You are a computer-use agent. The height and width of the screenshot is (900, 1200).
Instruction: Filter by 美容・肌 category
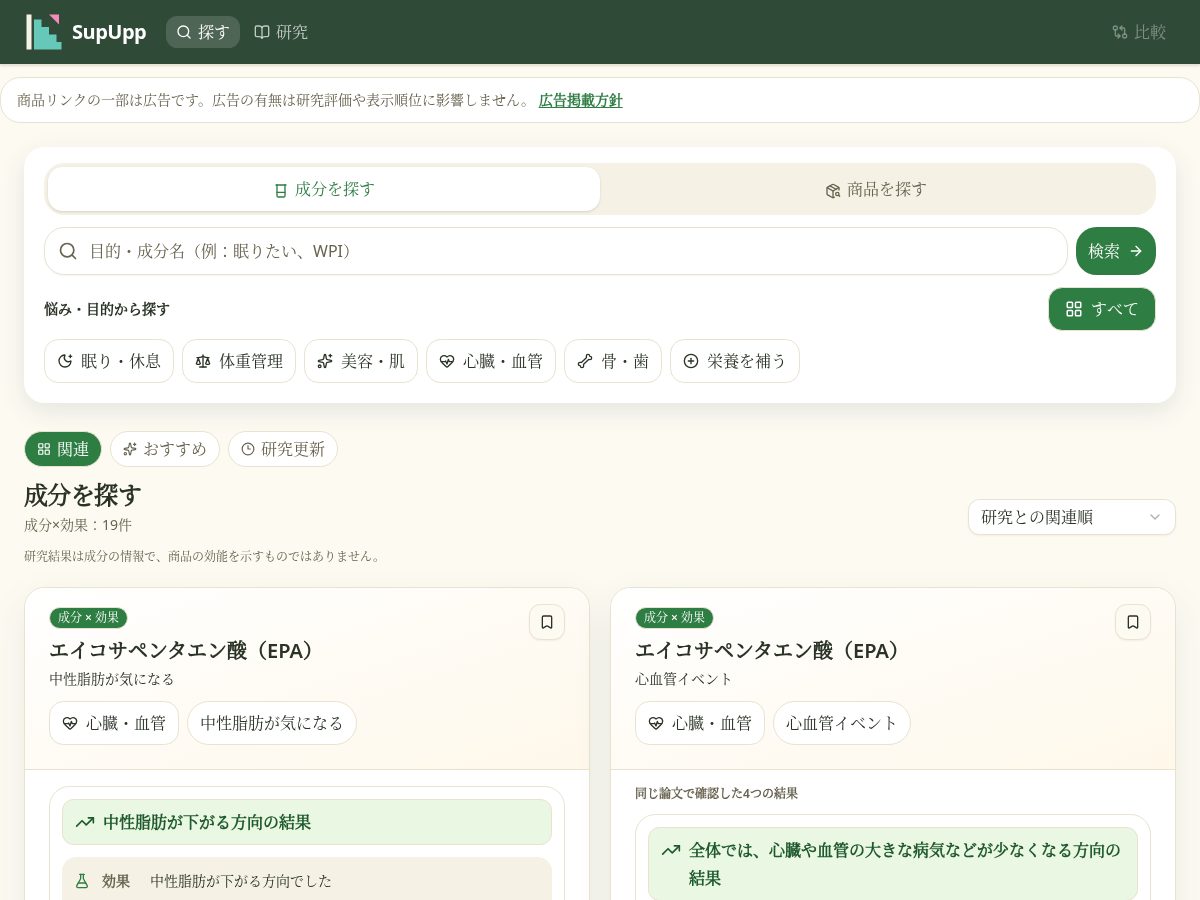coord(361,361)
